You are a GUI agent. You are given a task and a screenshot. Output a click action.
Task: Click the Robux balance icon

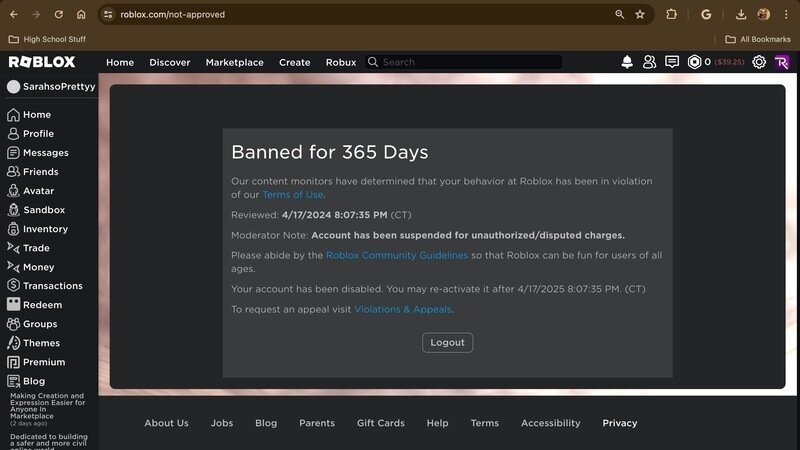pos(694,62)
